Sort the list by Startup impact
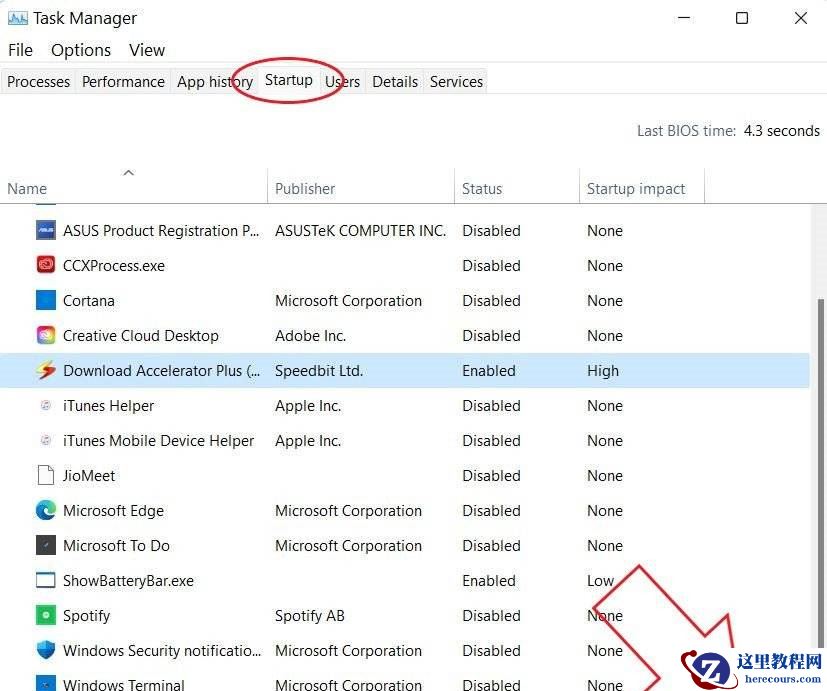The height and width of the screenshot is (691, 827). tap(635, 188)
